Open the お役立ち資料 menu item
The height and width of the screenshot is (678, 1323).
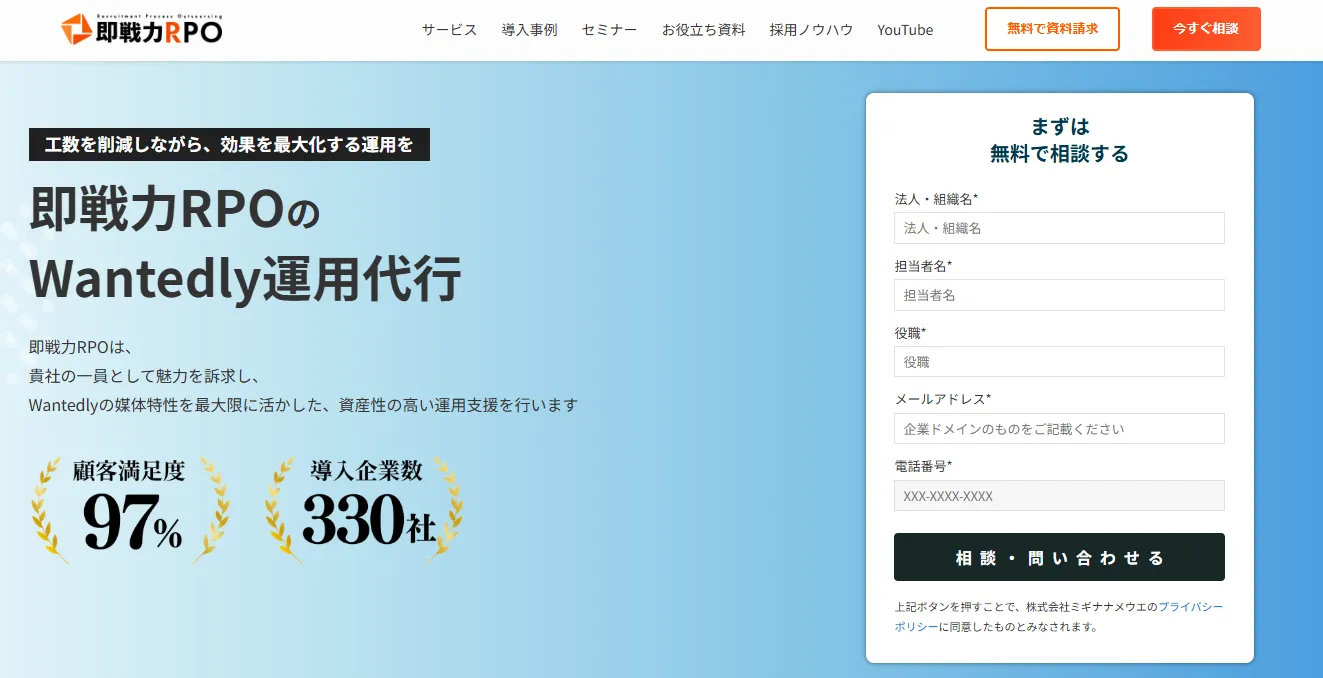703,30
